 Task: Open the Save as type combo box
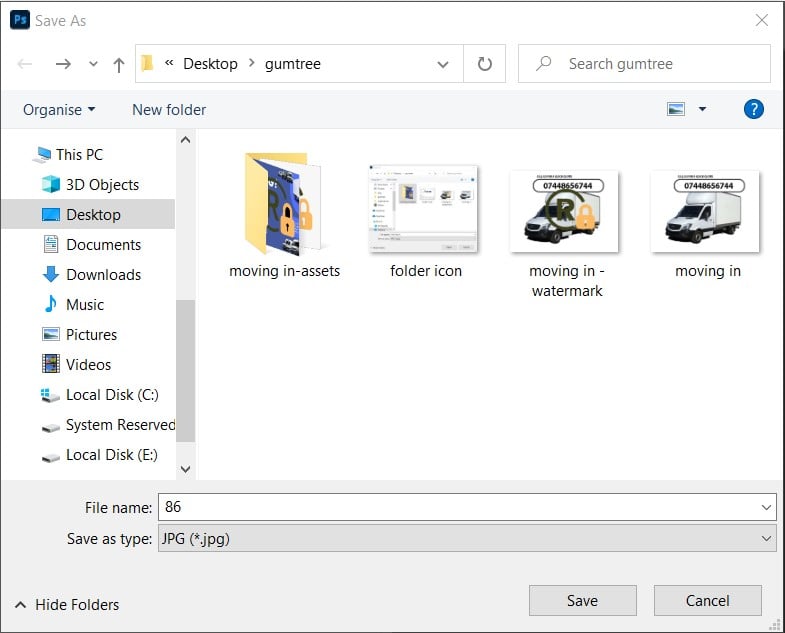[x=467, y=538]
